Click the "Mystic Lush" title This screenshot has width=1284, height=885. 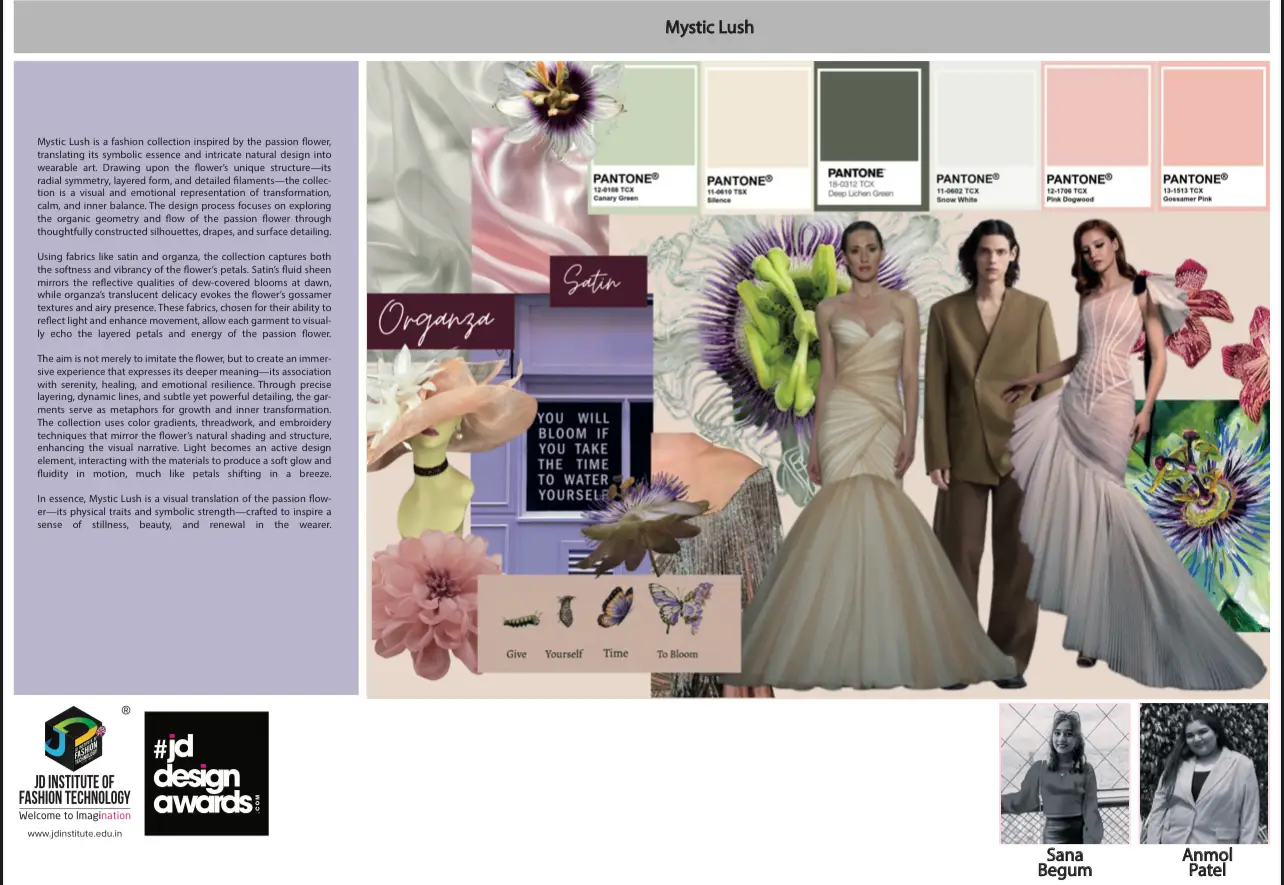pyautogui.click(x=709, y=27)
